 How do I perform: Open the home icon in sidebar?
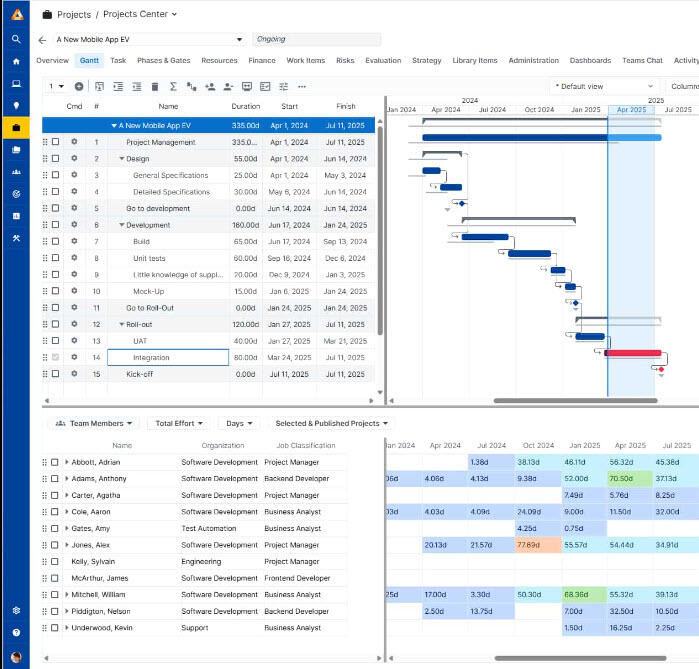(16, 61)
